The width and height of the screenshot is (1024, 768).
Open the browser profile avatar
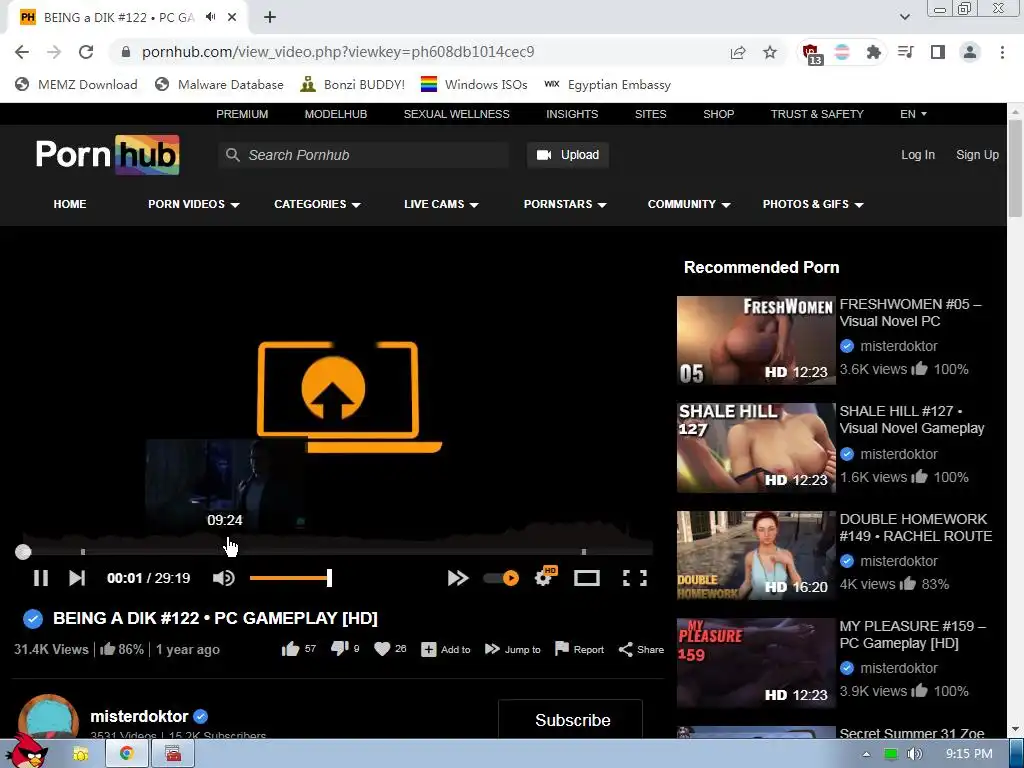pos(970,52)
